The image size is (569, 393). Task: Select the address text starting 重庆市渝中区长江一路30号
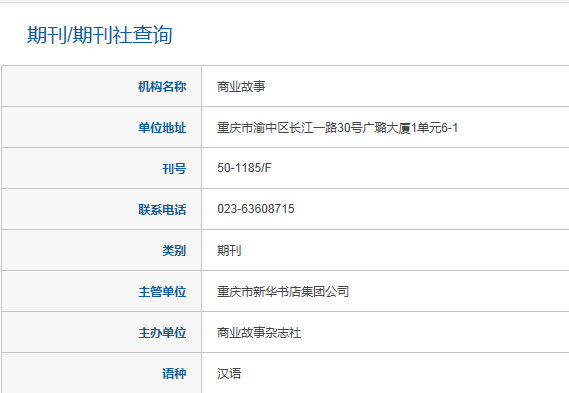[x=337, y=128]
